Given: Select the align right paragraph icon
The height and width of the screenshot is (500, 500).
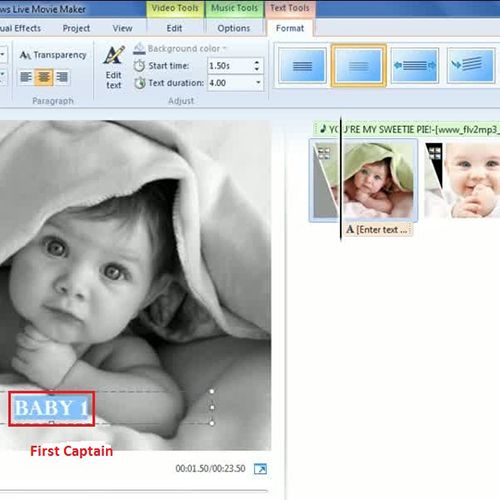Looking at the screenshot, I should (x=62, y=77).
